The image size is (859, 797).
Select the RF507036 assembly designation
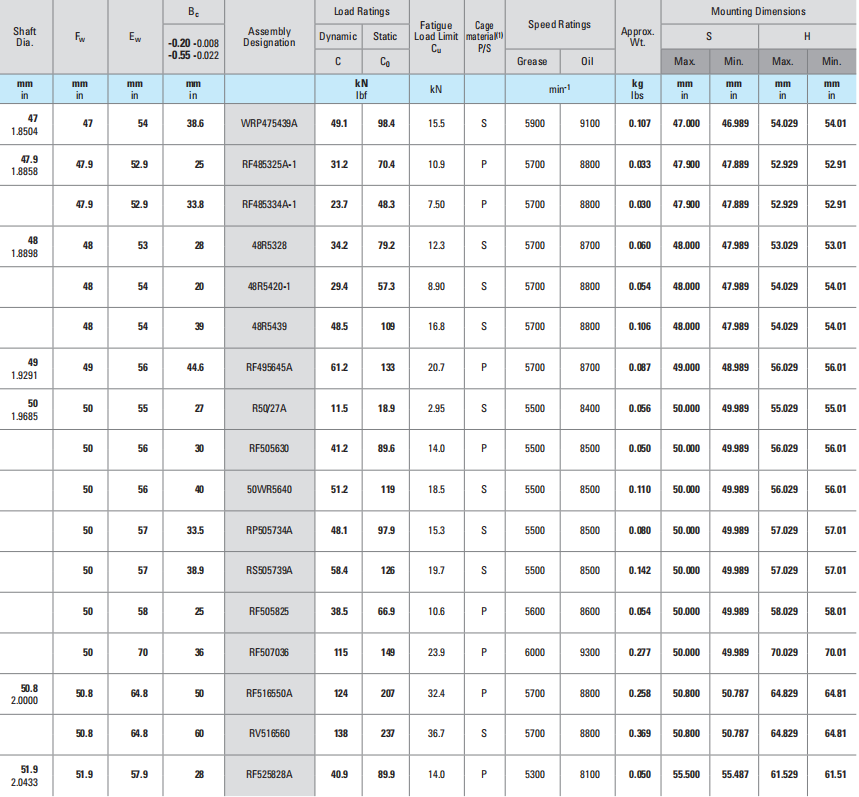point(269,652)
